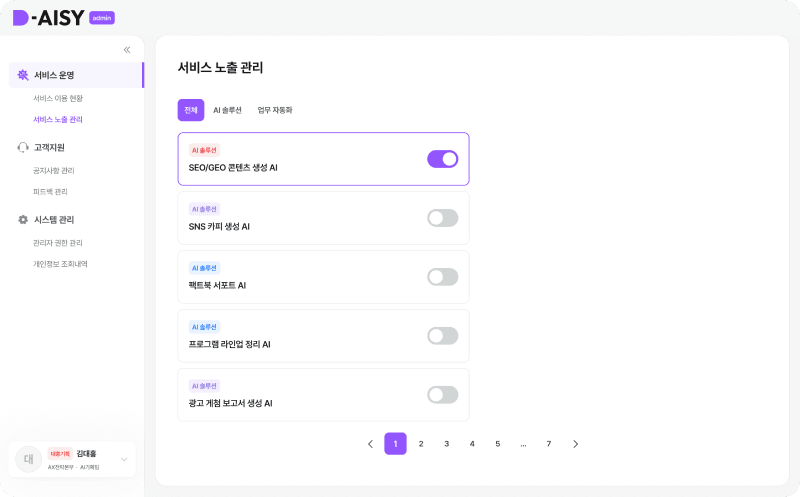
Task: Switch to the 업무 자동화 tab
Action: [x=275, y=110]
